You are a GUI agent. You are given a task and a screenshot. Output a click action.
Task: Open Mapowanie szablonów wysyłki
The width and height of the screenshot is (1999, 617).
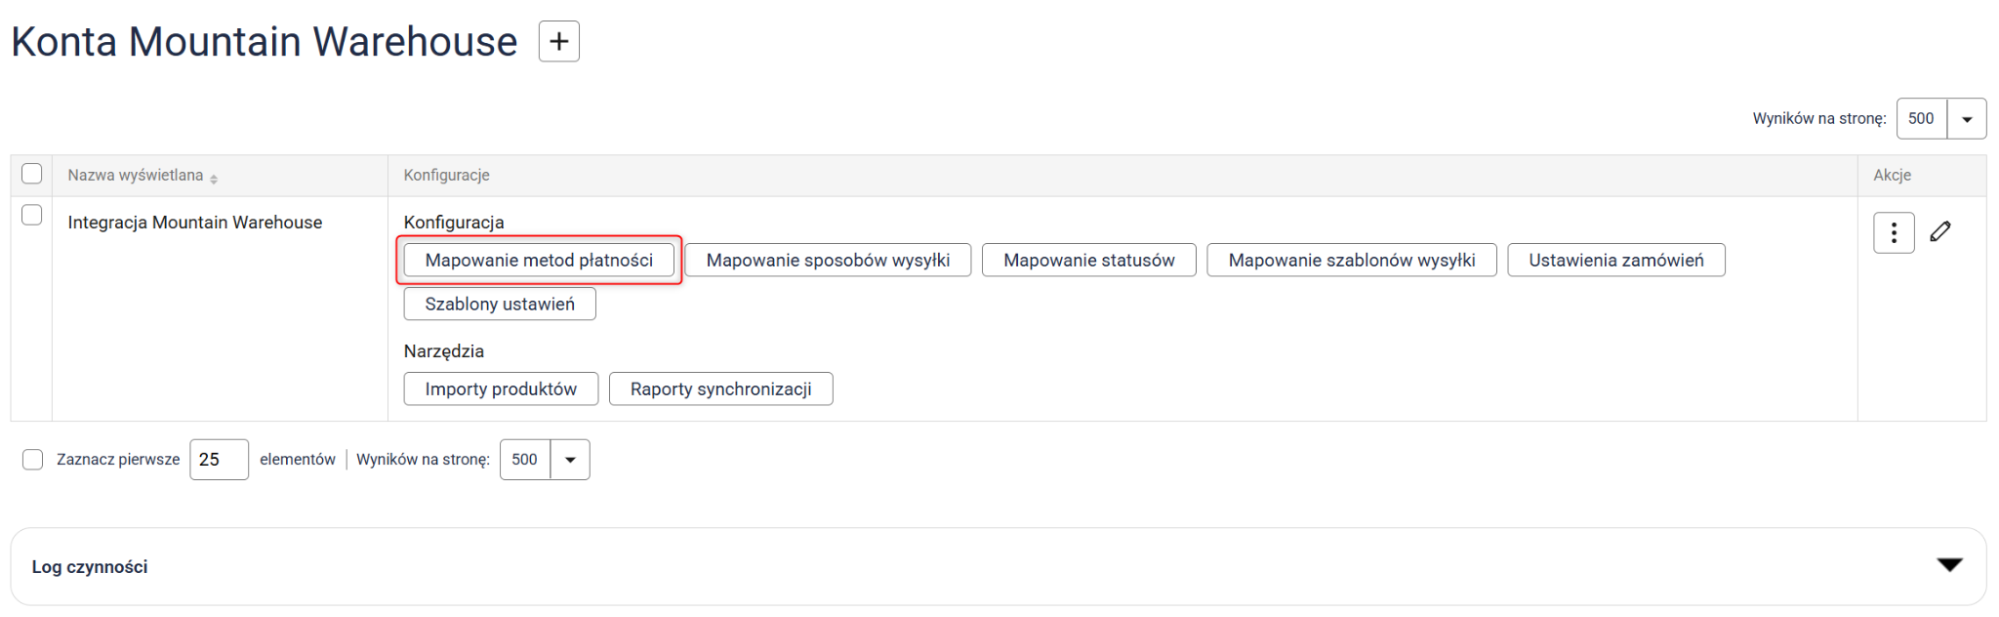[1351, 260]
